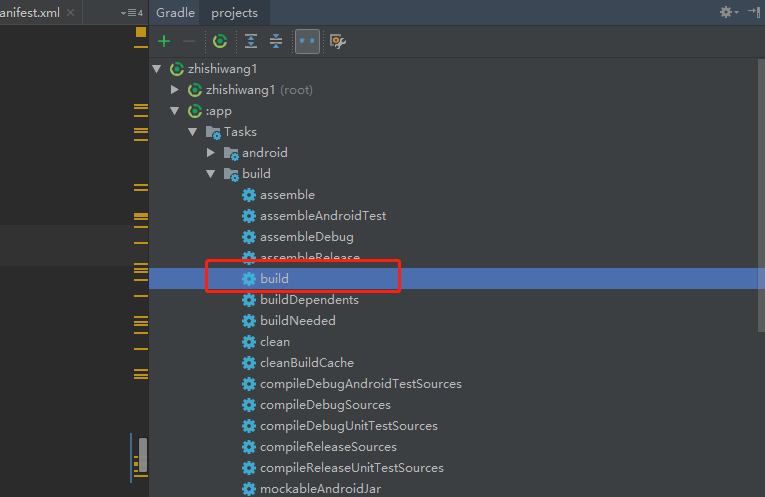
Task: Switch to the projects tab
Action: point(234,13)
